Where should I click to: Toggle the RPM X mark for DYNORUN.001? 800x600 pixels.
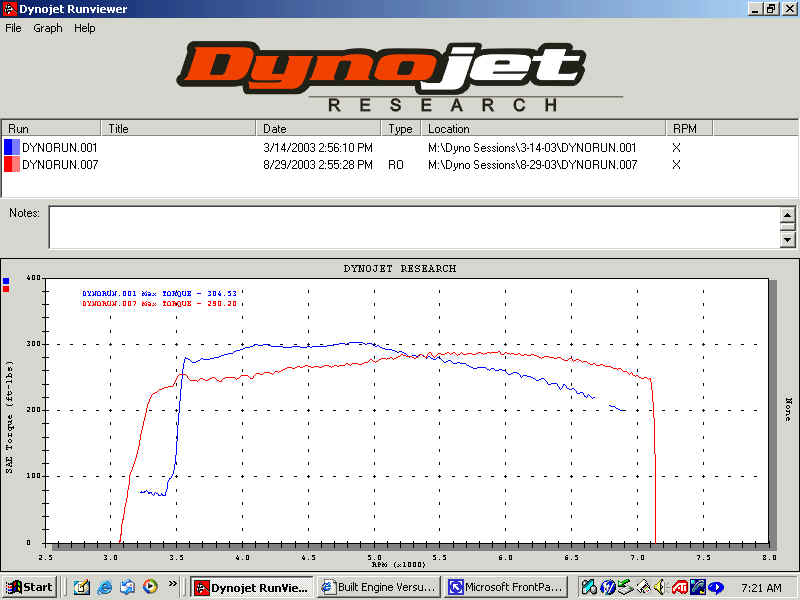click(676, 147)
